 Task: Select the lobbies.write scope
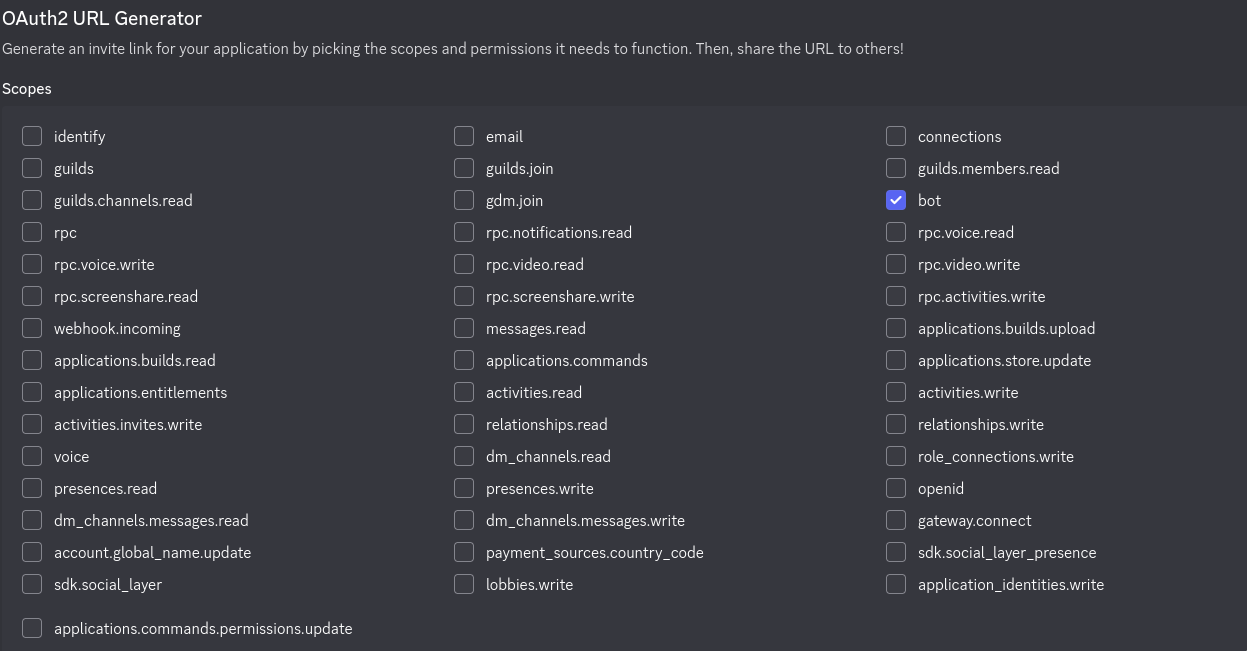pos(463,584)
